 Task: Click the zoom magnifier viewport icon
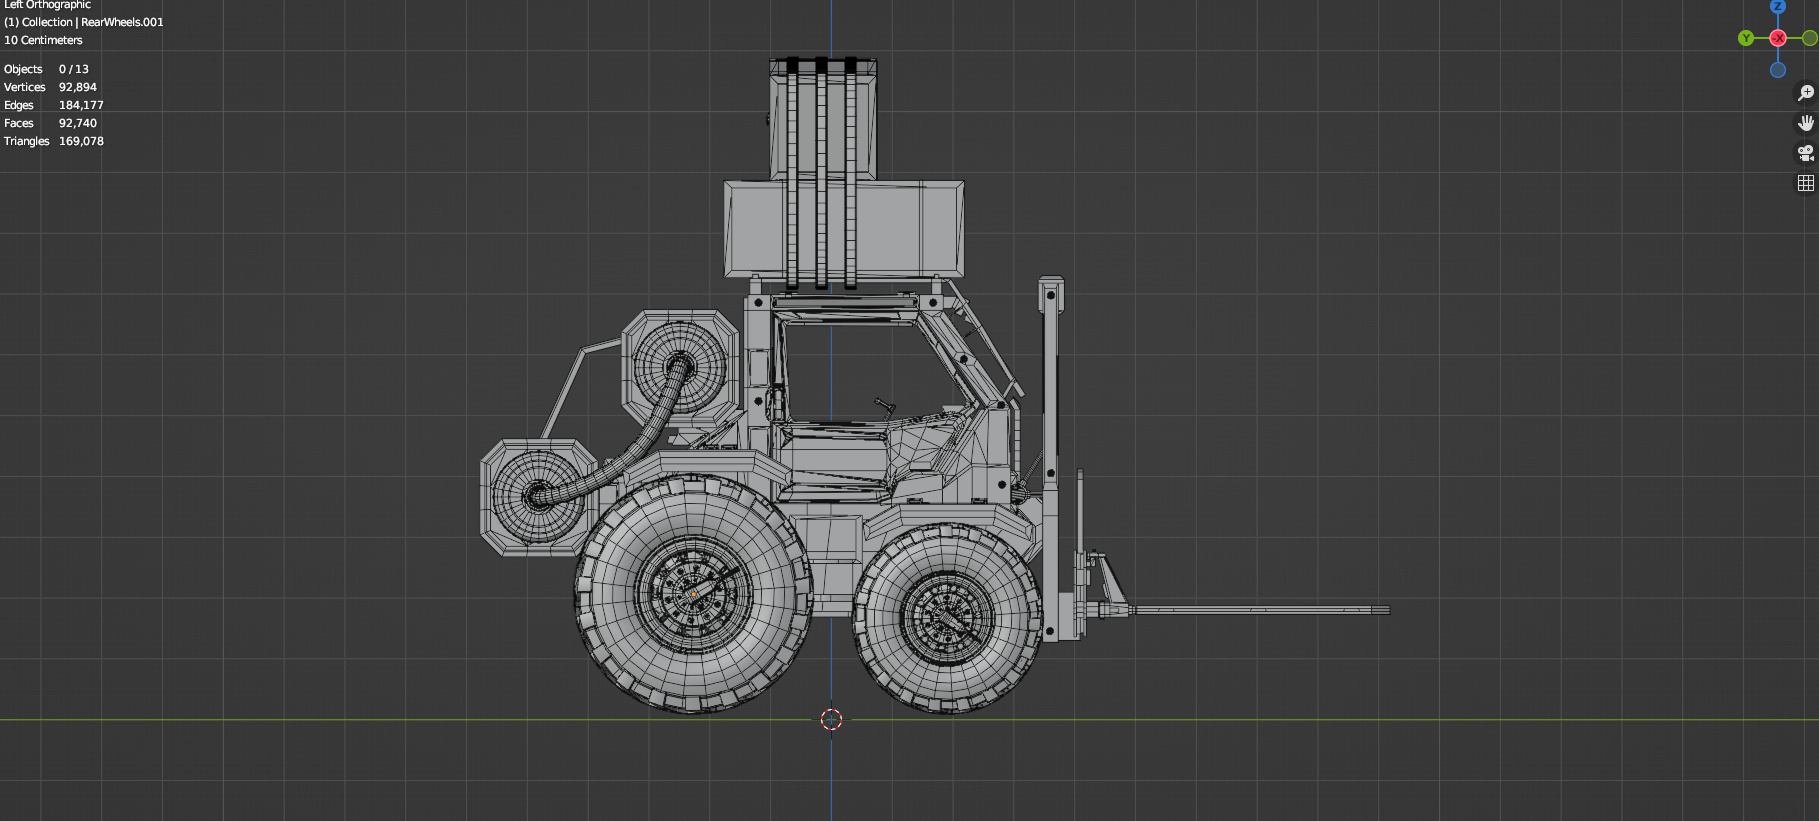(1806, 93)
